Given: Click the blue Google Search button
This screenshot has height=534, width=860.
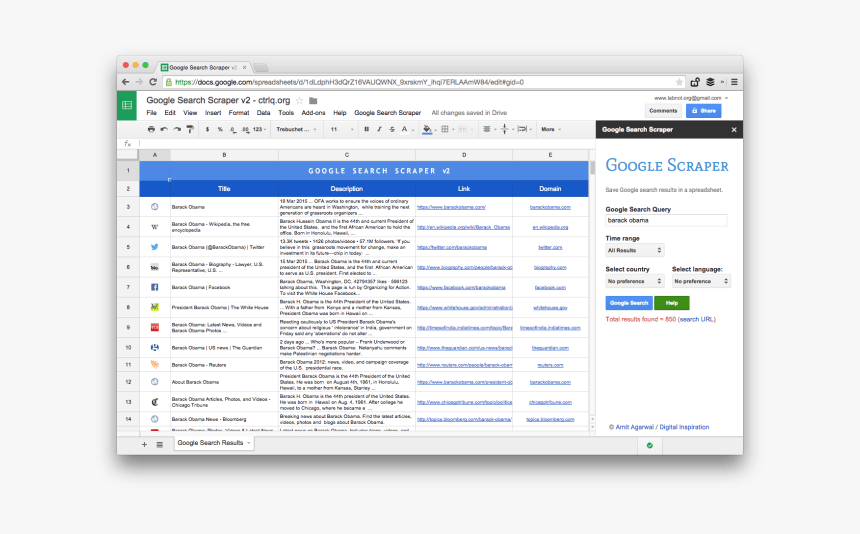Looking at the screenshot, I should coord(629,303).
